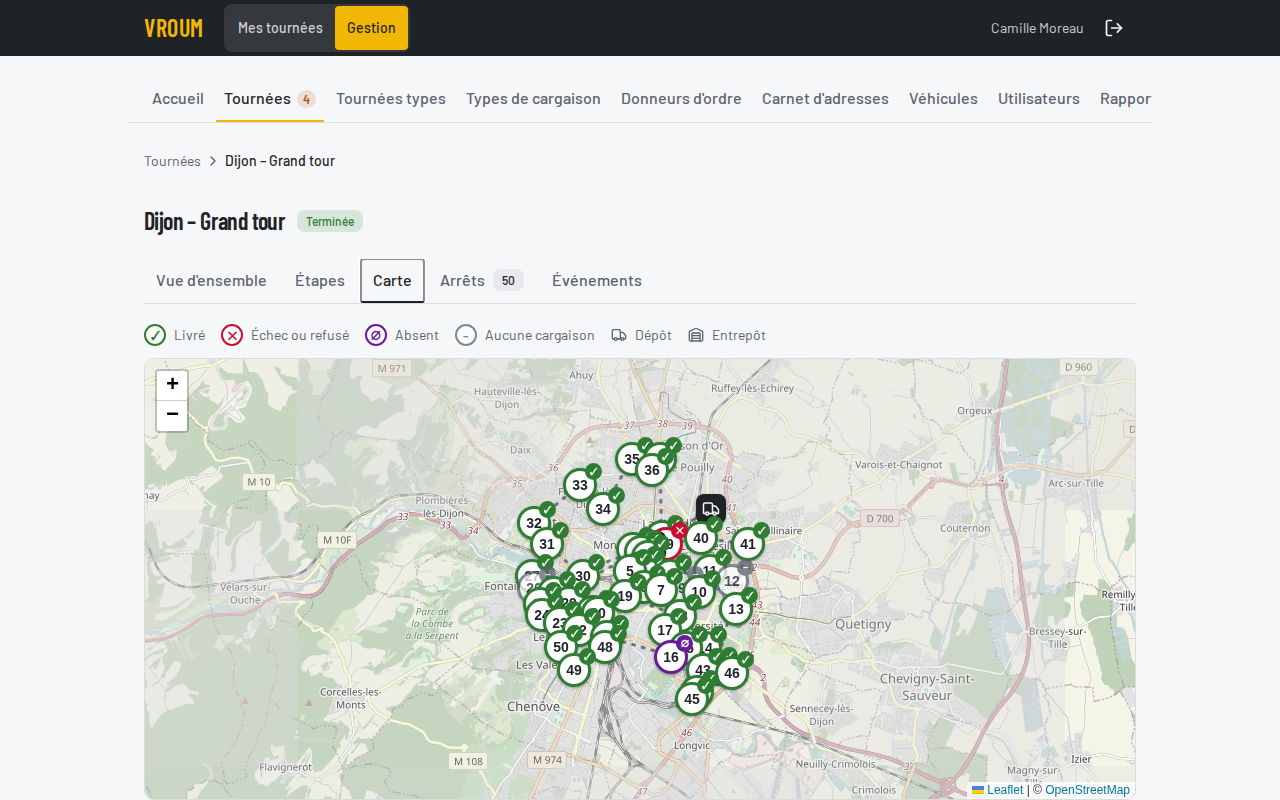The image size is (1280, 800).
Task: Open the Étapes sub-tab
Action: click(320, 280)
